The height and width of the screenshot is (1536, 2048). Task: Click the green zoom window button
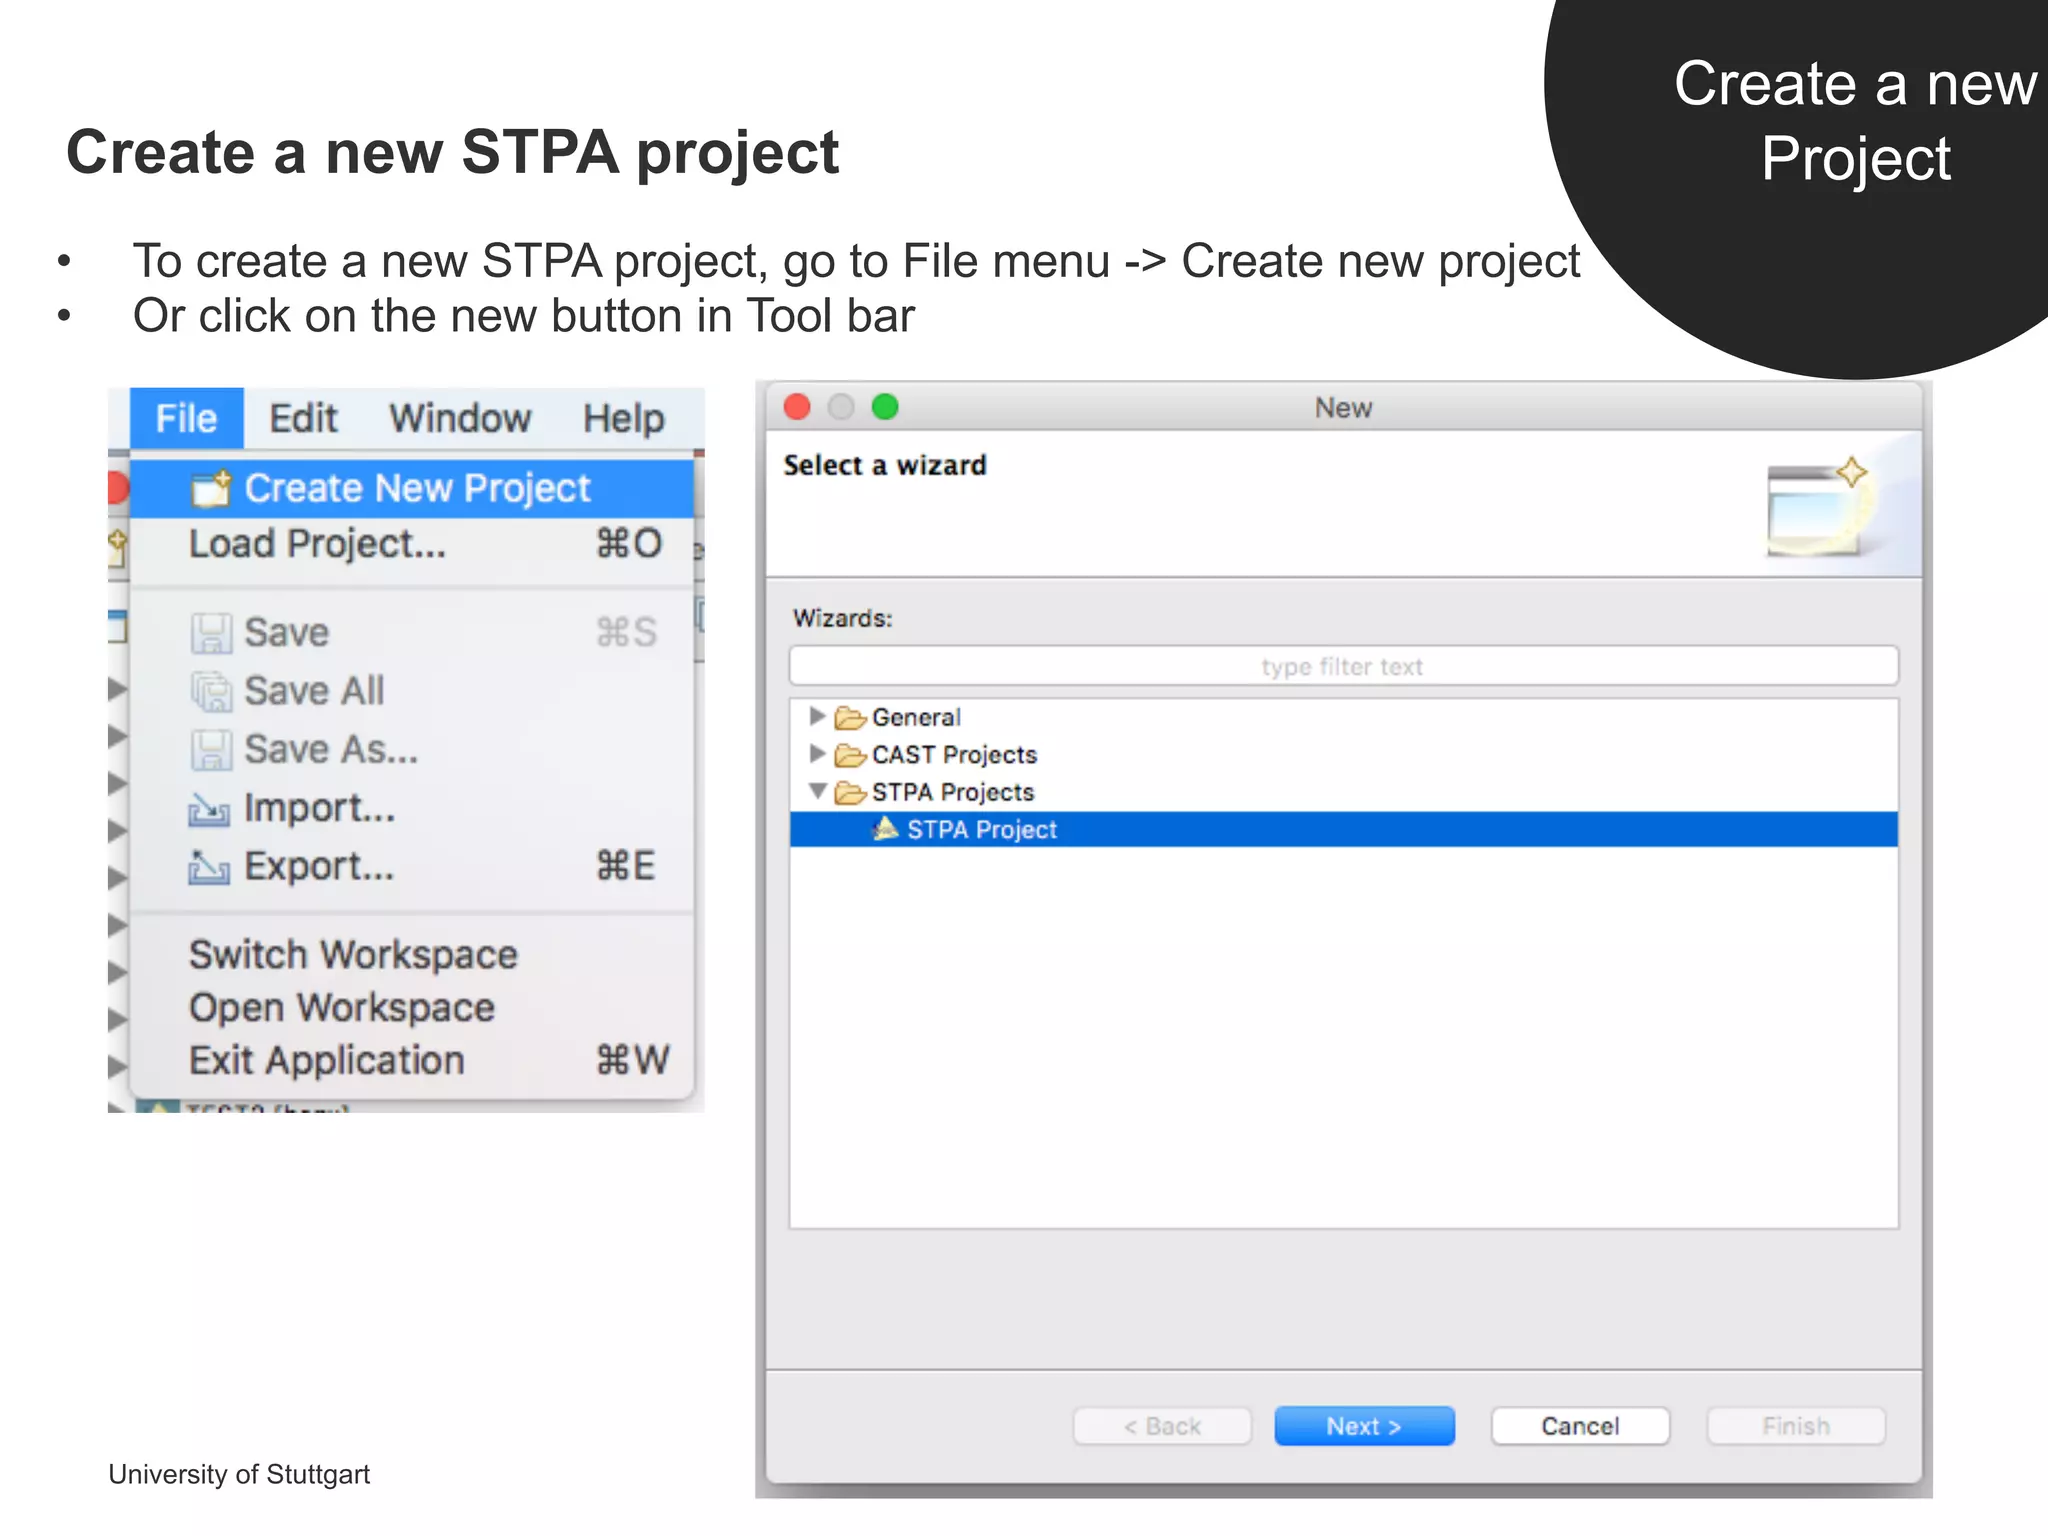(x=885, y=407)
